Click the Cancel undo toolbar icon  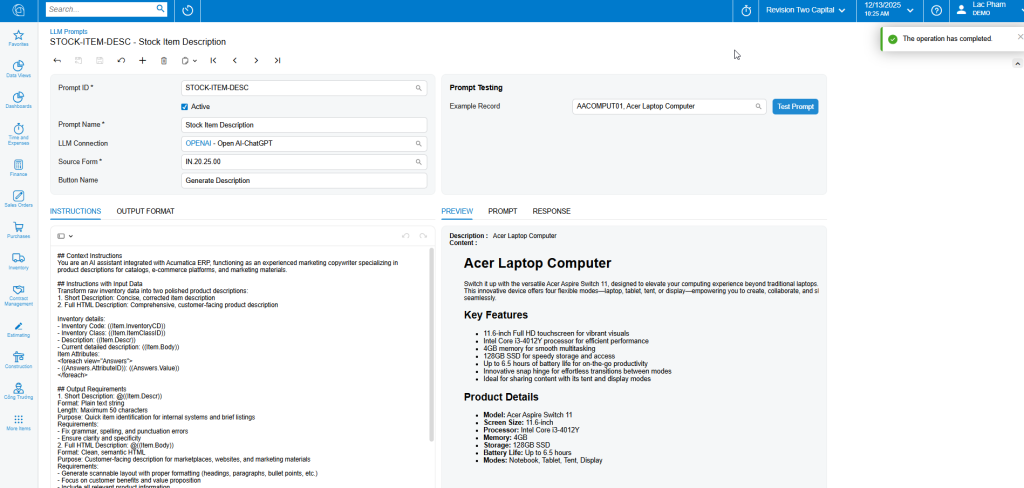[121, 61]
